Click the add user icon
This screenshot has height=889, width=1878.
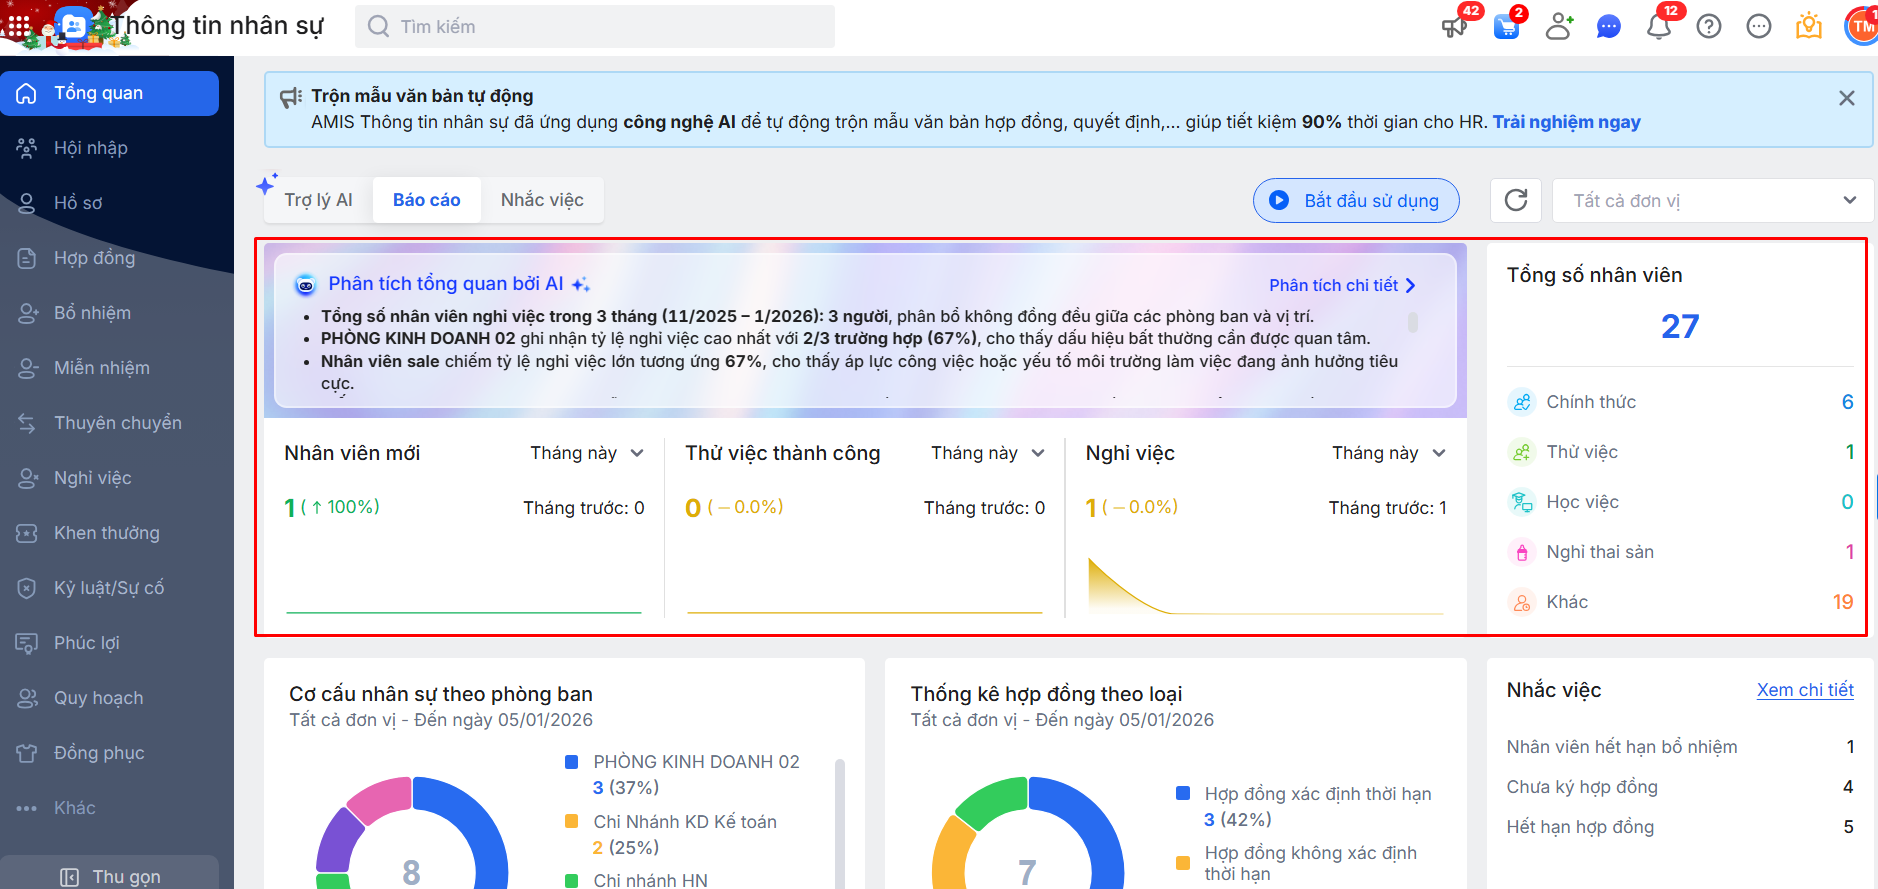(x=1558, y=26)
